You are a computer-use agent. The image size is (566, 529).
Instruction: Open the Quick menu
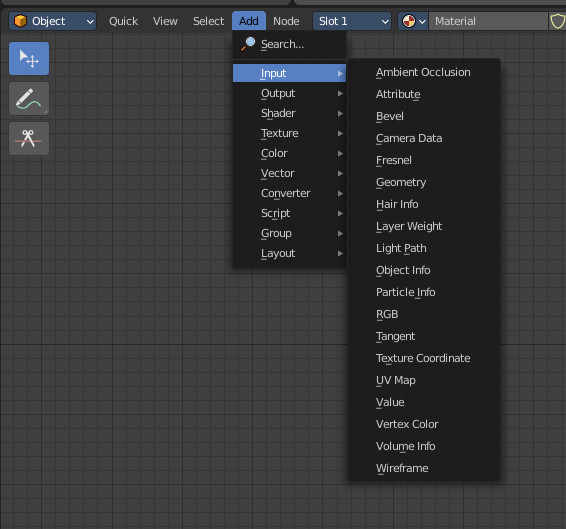(123, 21)
